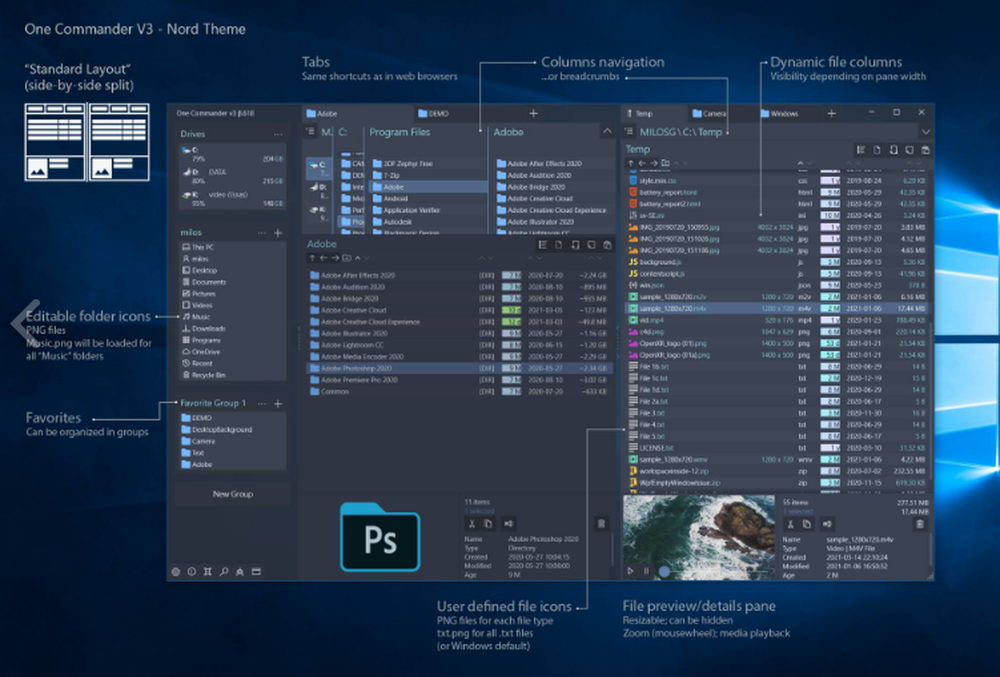Image resolution: width=1000 pixels, height=677 pixels.
Task: Open the settings gear in bottom sidebar
Action: pyautogui.click(x=176, y=572)
